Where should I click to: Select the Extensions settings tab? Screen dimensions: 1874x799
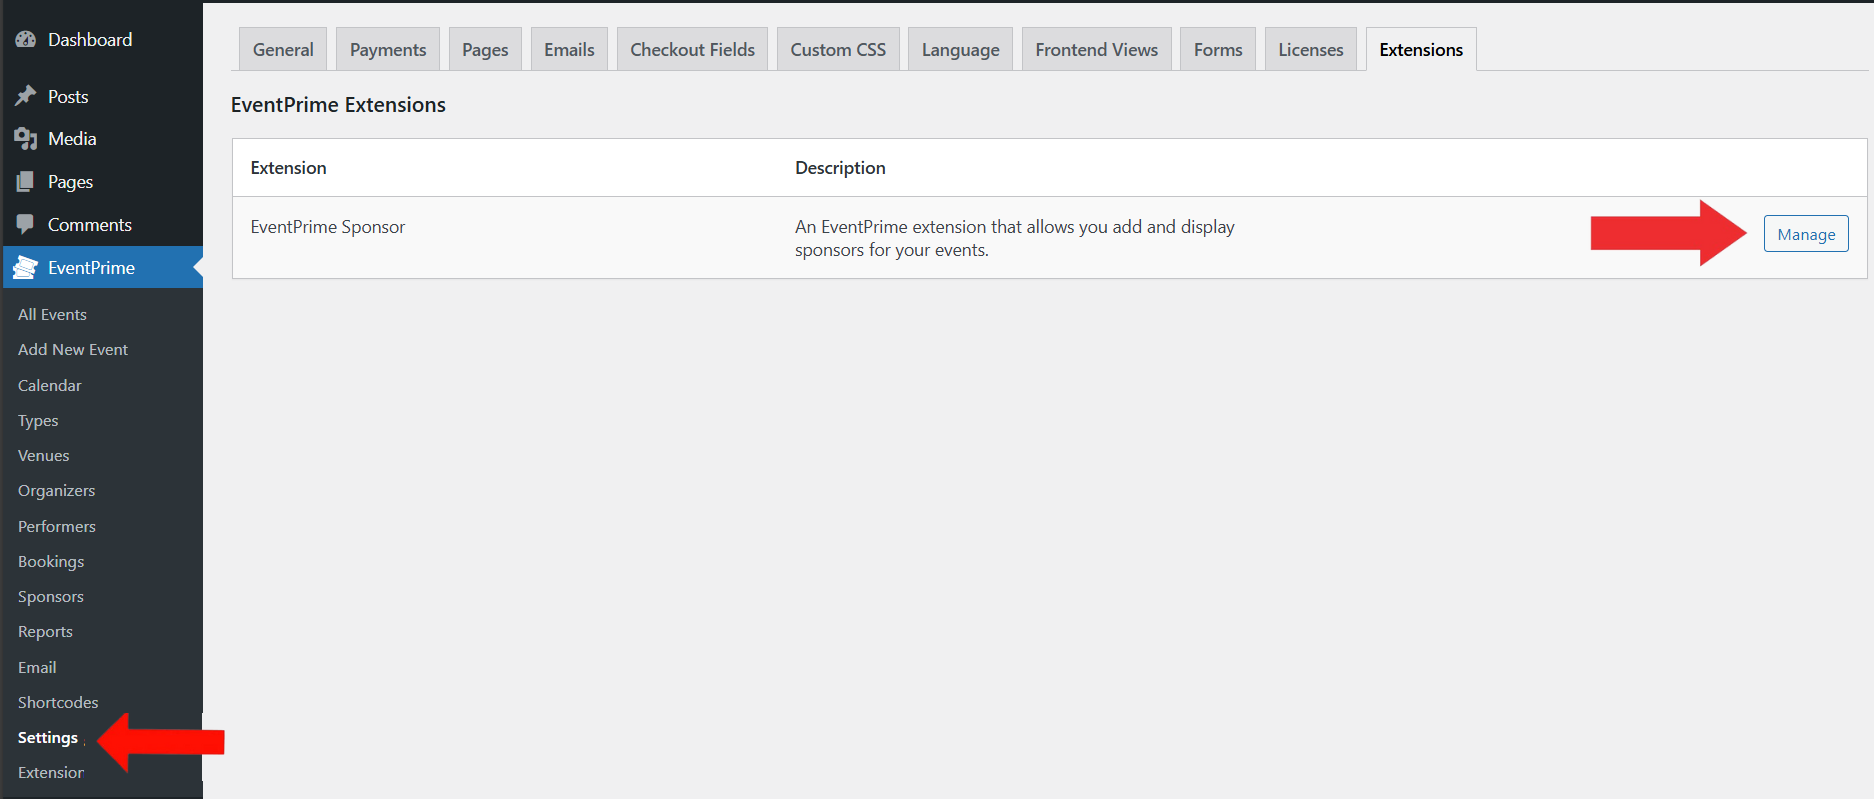coord(1421,50)
